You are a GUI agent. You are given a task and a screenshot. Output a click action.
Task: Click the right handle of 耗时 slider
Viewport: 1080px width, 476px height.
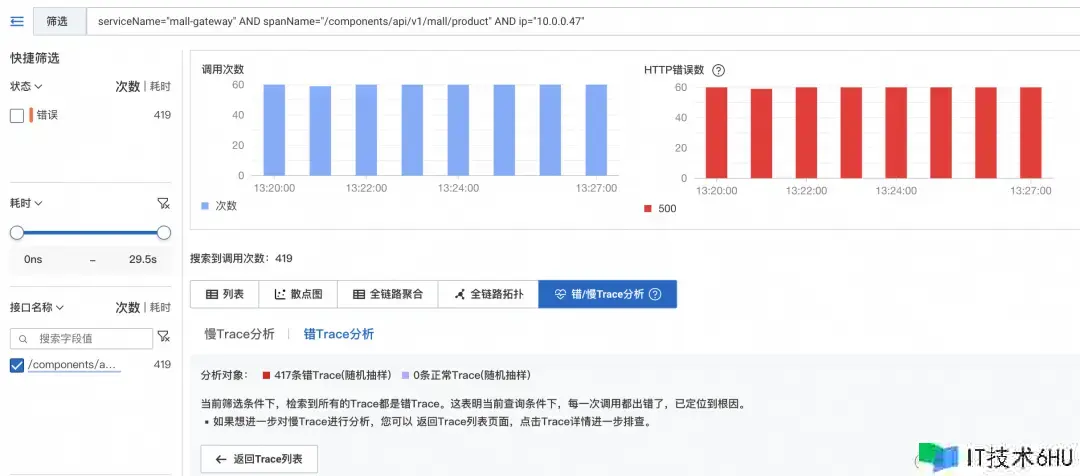point(164,232)
